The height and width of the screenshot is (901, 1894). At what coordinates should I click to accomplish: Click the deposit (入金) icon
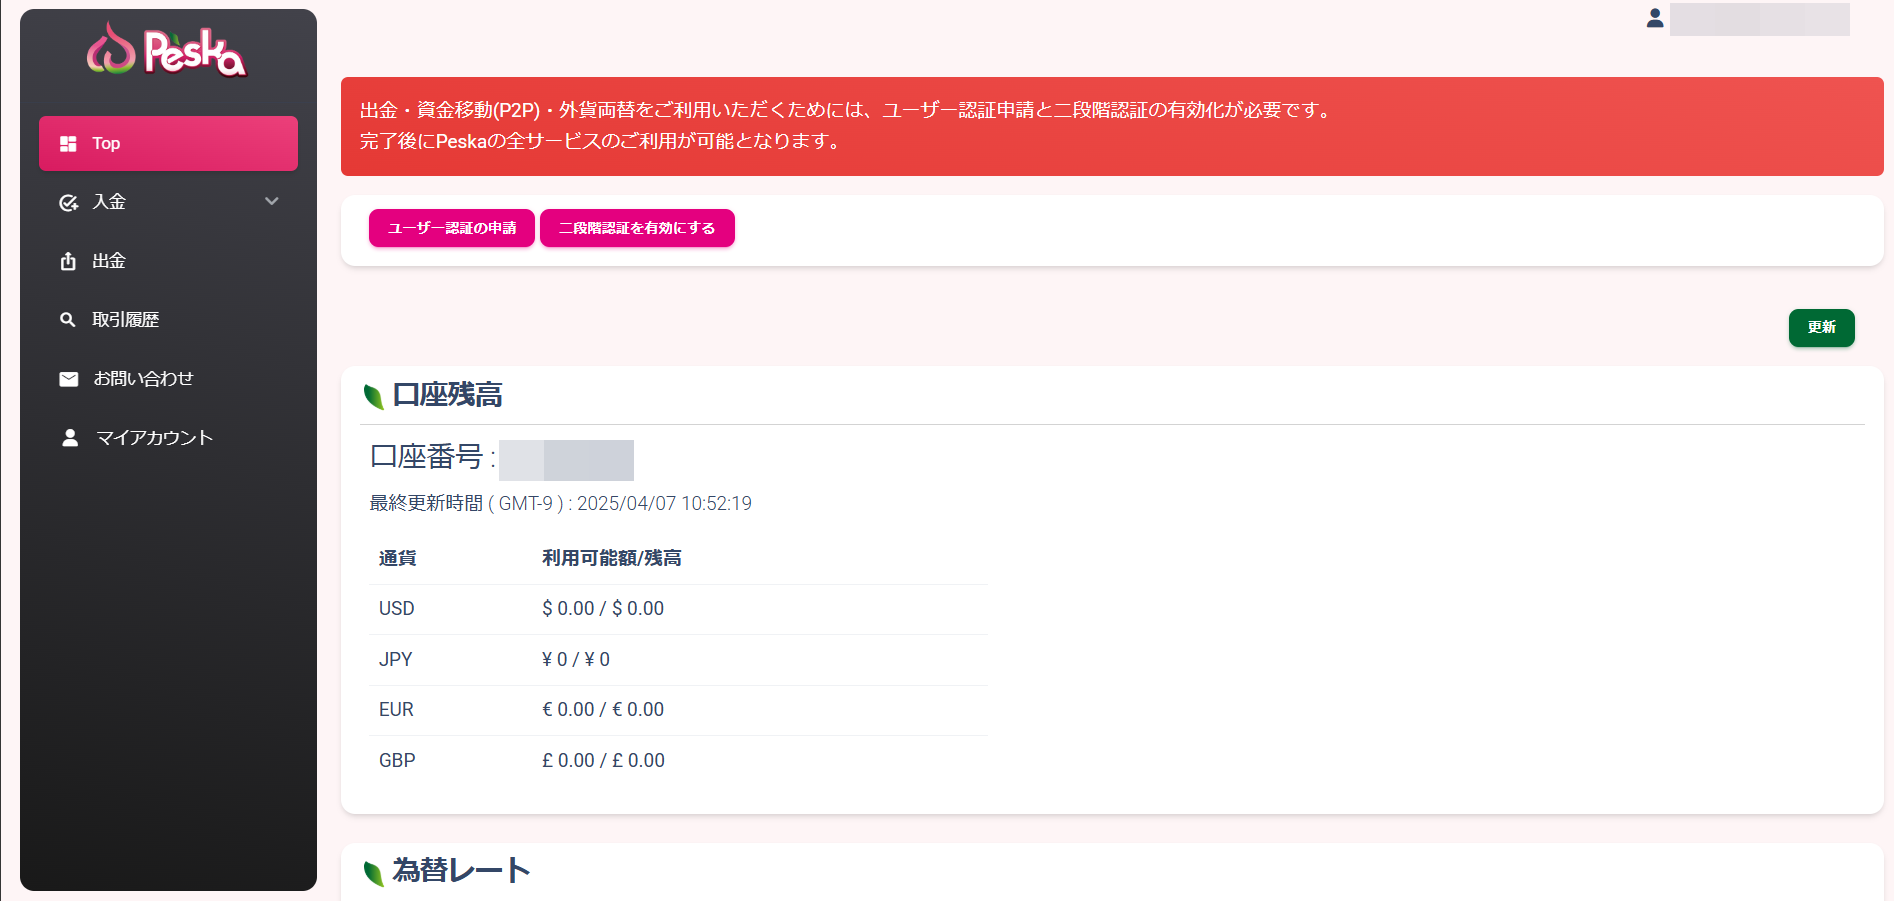(68, 203)
